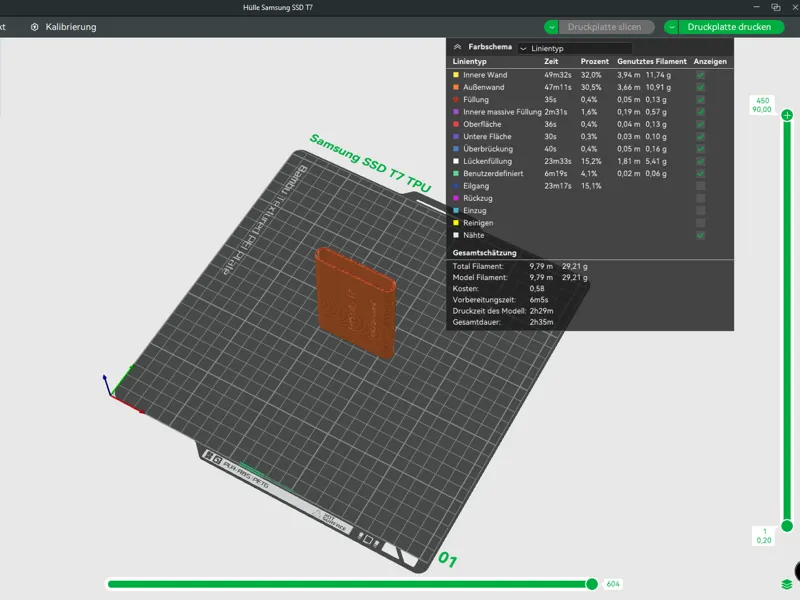The width and height of the screenshot is (800, 600).
Task: Restore the window using the title bar icon
Action: click(x=776, y=7)
